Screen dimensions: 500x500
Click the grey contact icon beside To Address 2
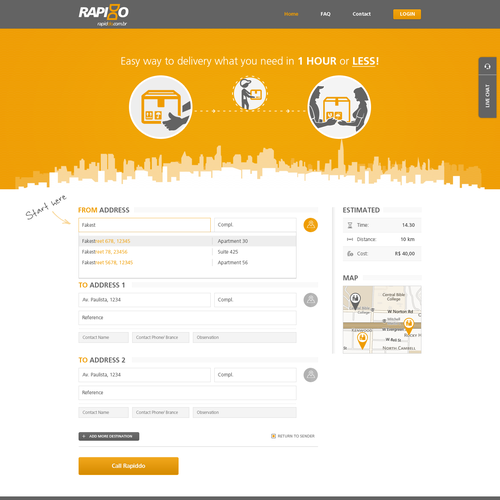tap(310, 375)
